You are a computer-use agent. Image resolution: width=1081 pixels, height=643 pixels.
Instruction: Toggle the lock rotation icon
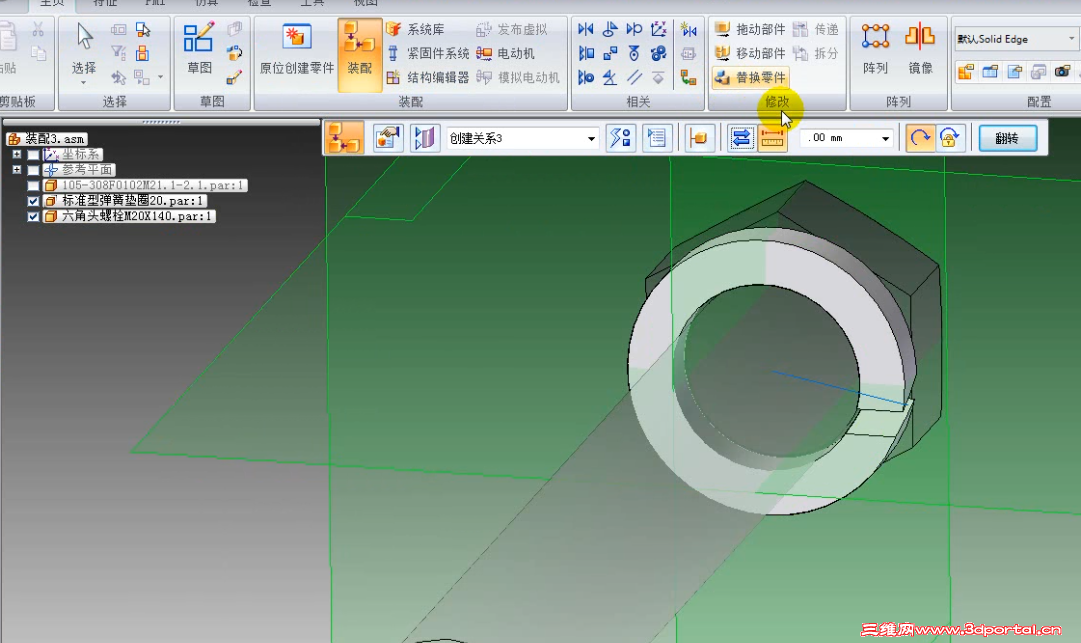coord(949,138)
